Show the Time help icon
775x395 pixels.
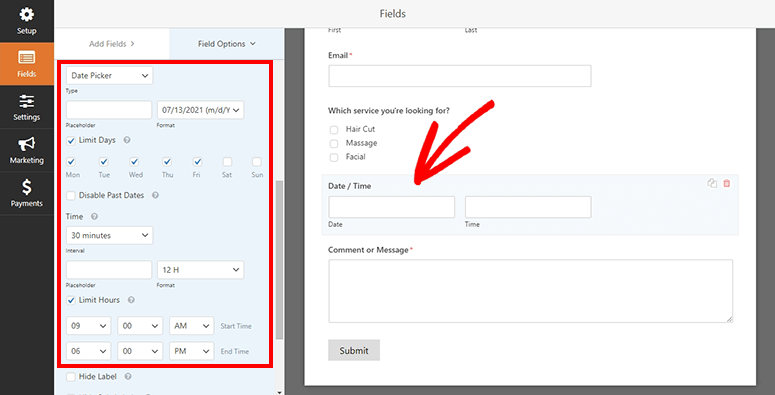[94, 217]
